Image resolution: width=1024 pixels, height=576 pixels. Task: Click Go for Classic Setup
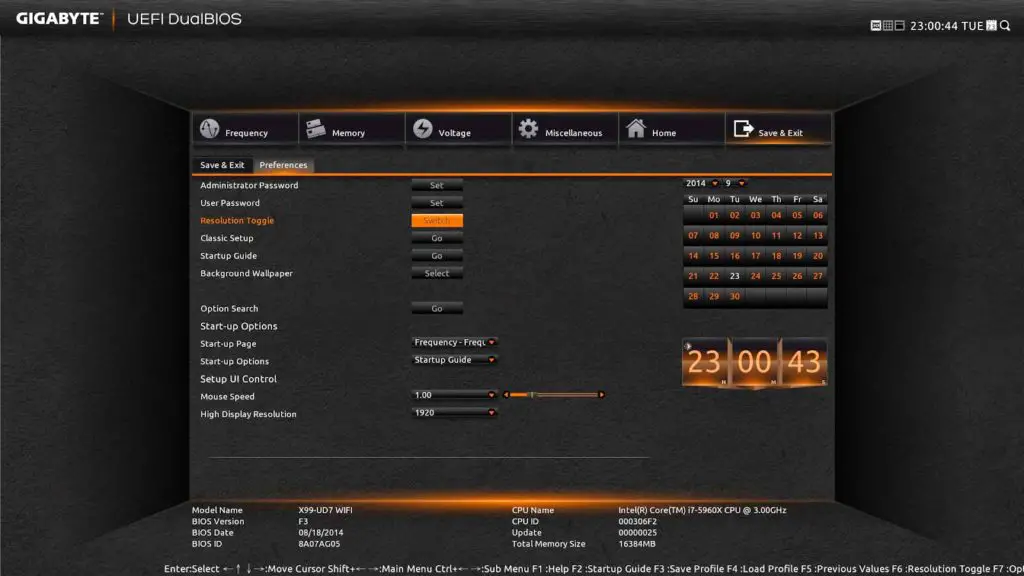(x=437, y=238)
